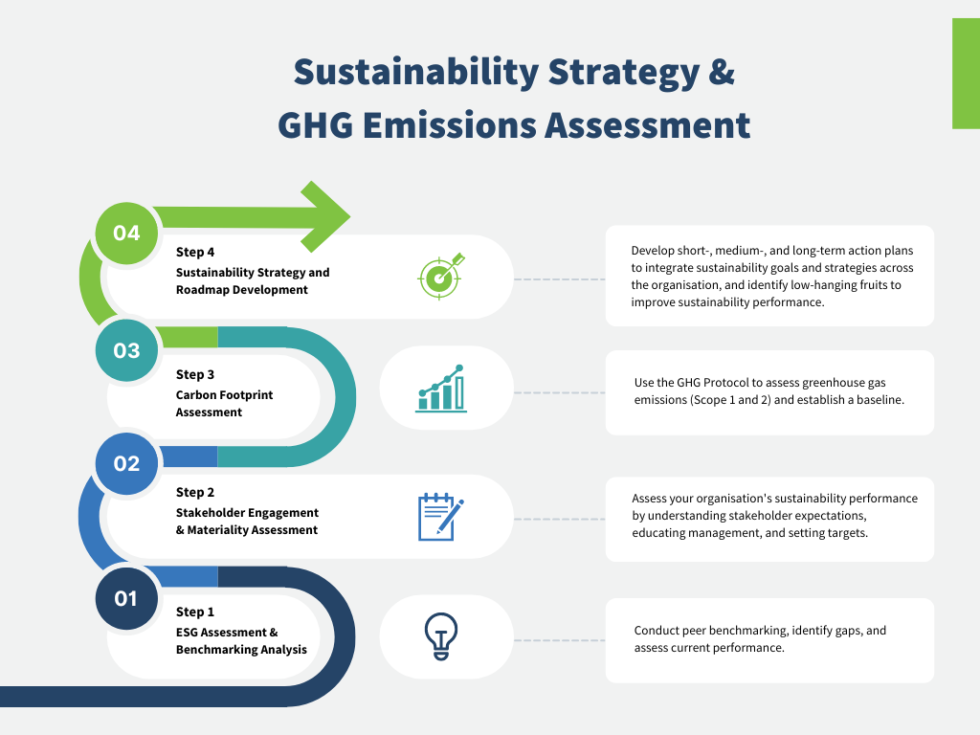Select the dark circle labeled 01

pyautogui.click(x=126, y=599)
